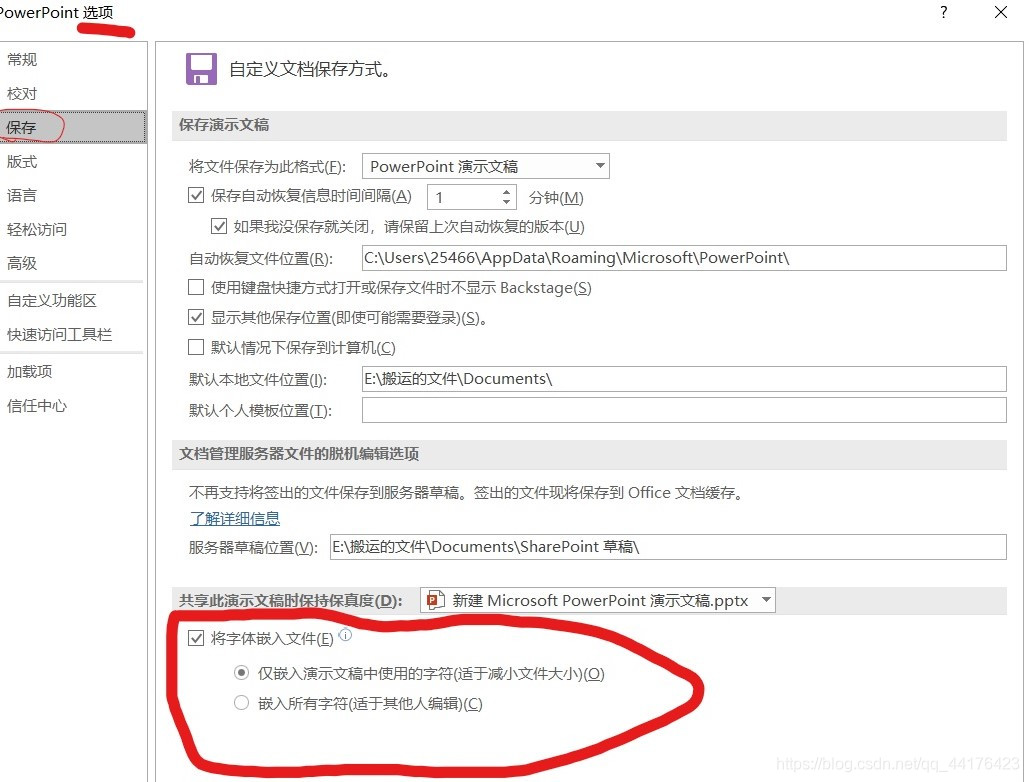1029x782 pixels.
Task: Click the 文档管理服务器文件的脱机编辑选项 heading
Action: pyautogui.click(x=299, y=454)
